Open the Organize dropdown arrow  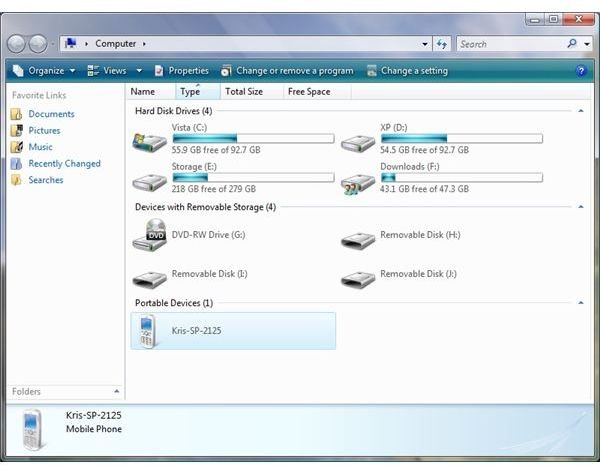(72, 71)
